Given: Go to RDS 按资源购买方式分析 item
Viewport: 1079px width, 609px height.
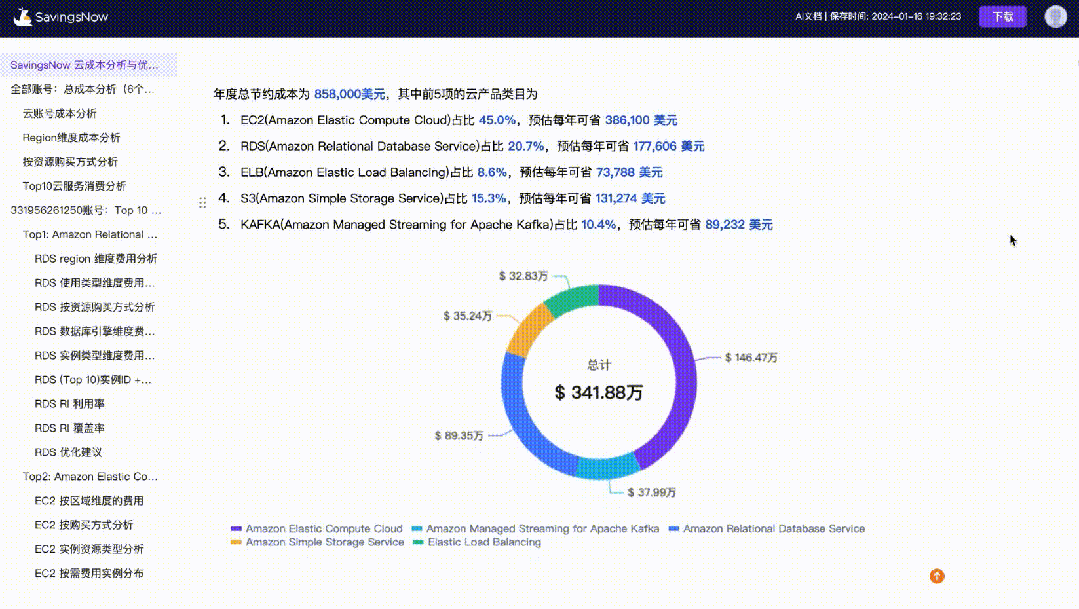Looking at the screenshot, I should [x=94, y=307].
